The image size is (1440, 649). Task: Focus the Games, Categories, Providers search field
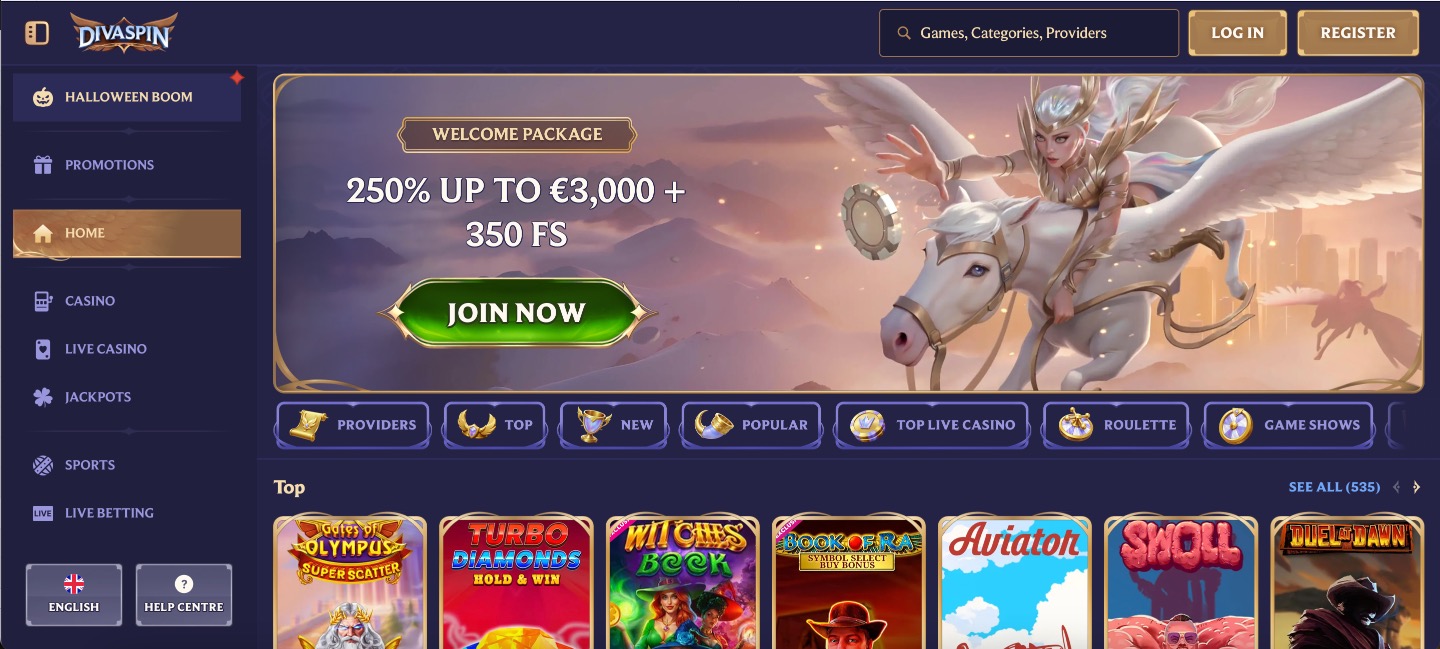1029,33
